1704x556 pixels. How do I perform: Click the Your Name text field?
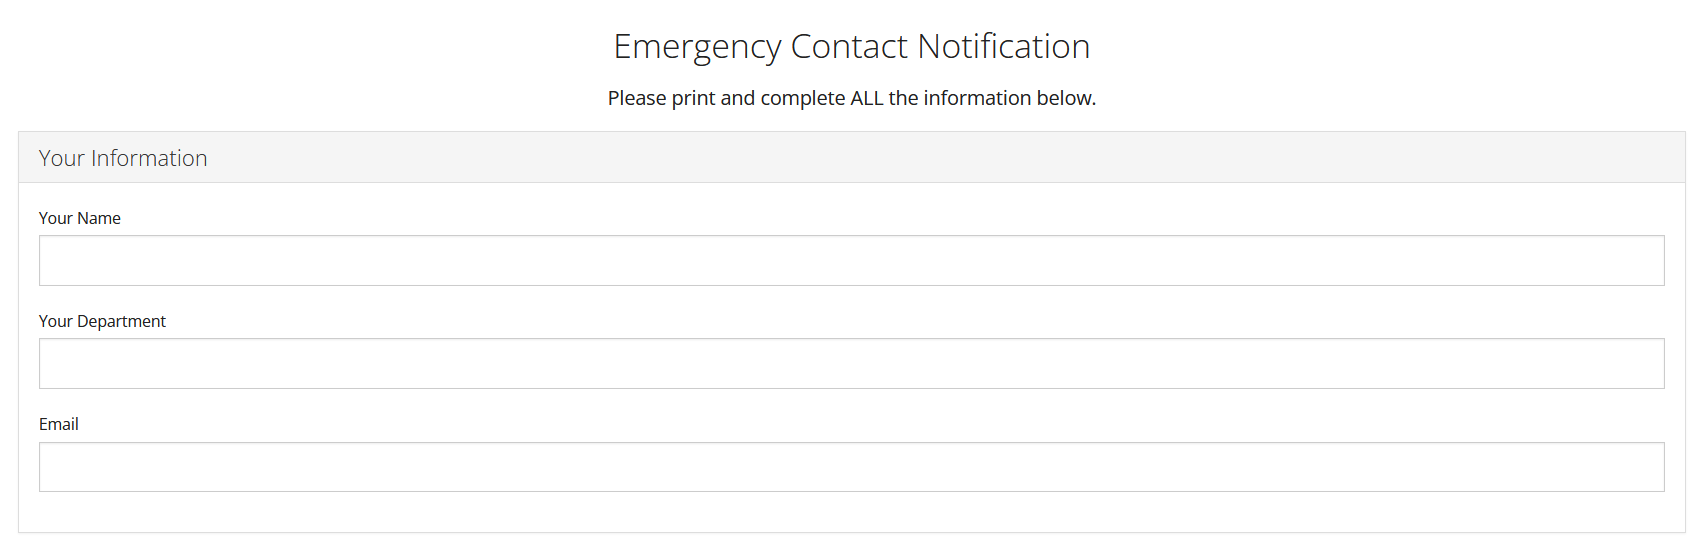pos(851,261)
